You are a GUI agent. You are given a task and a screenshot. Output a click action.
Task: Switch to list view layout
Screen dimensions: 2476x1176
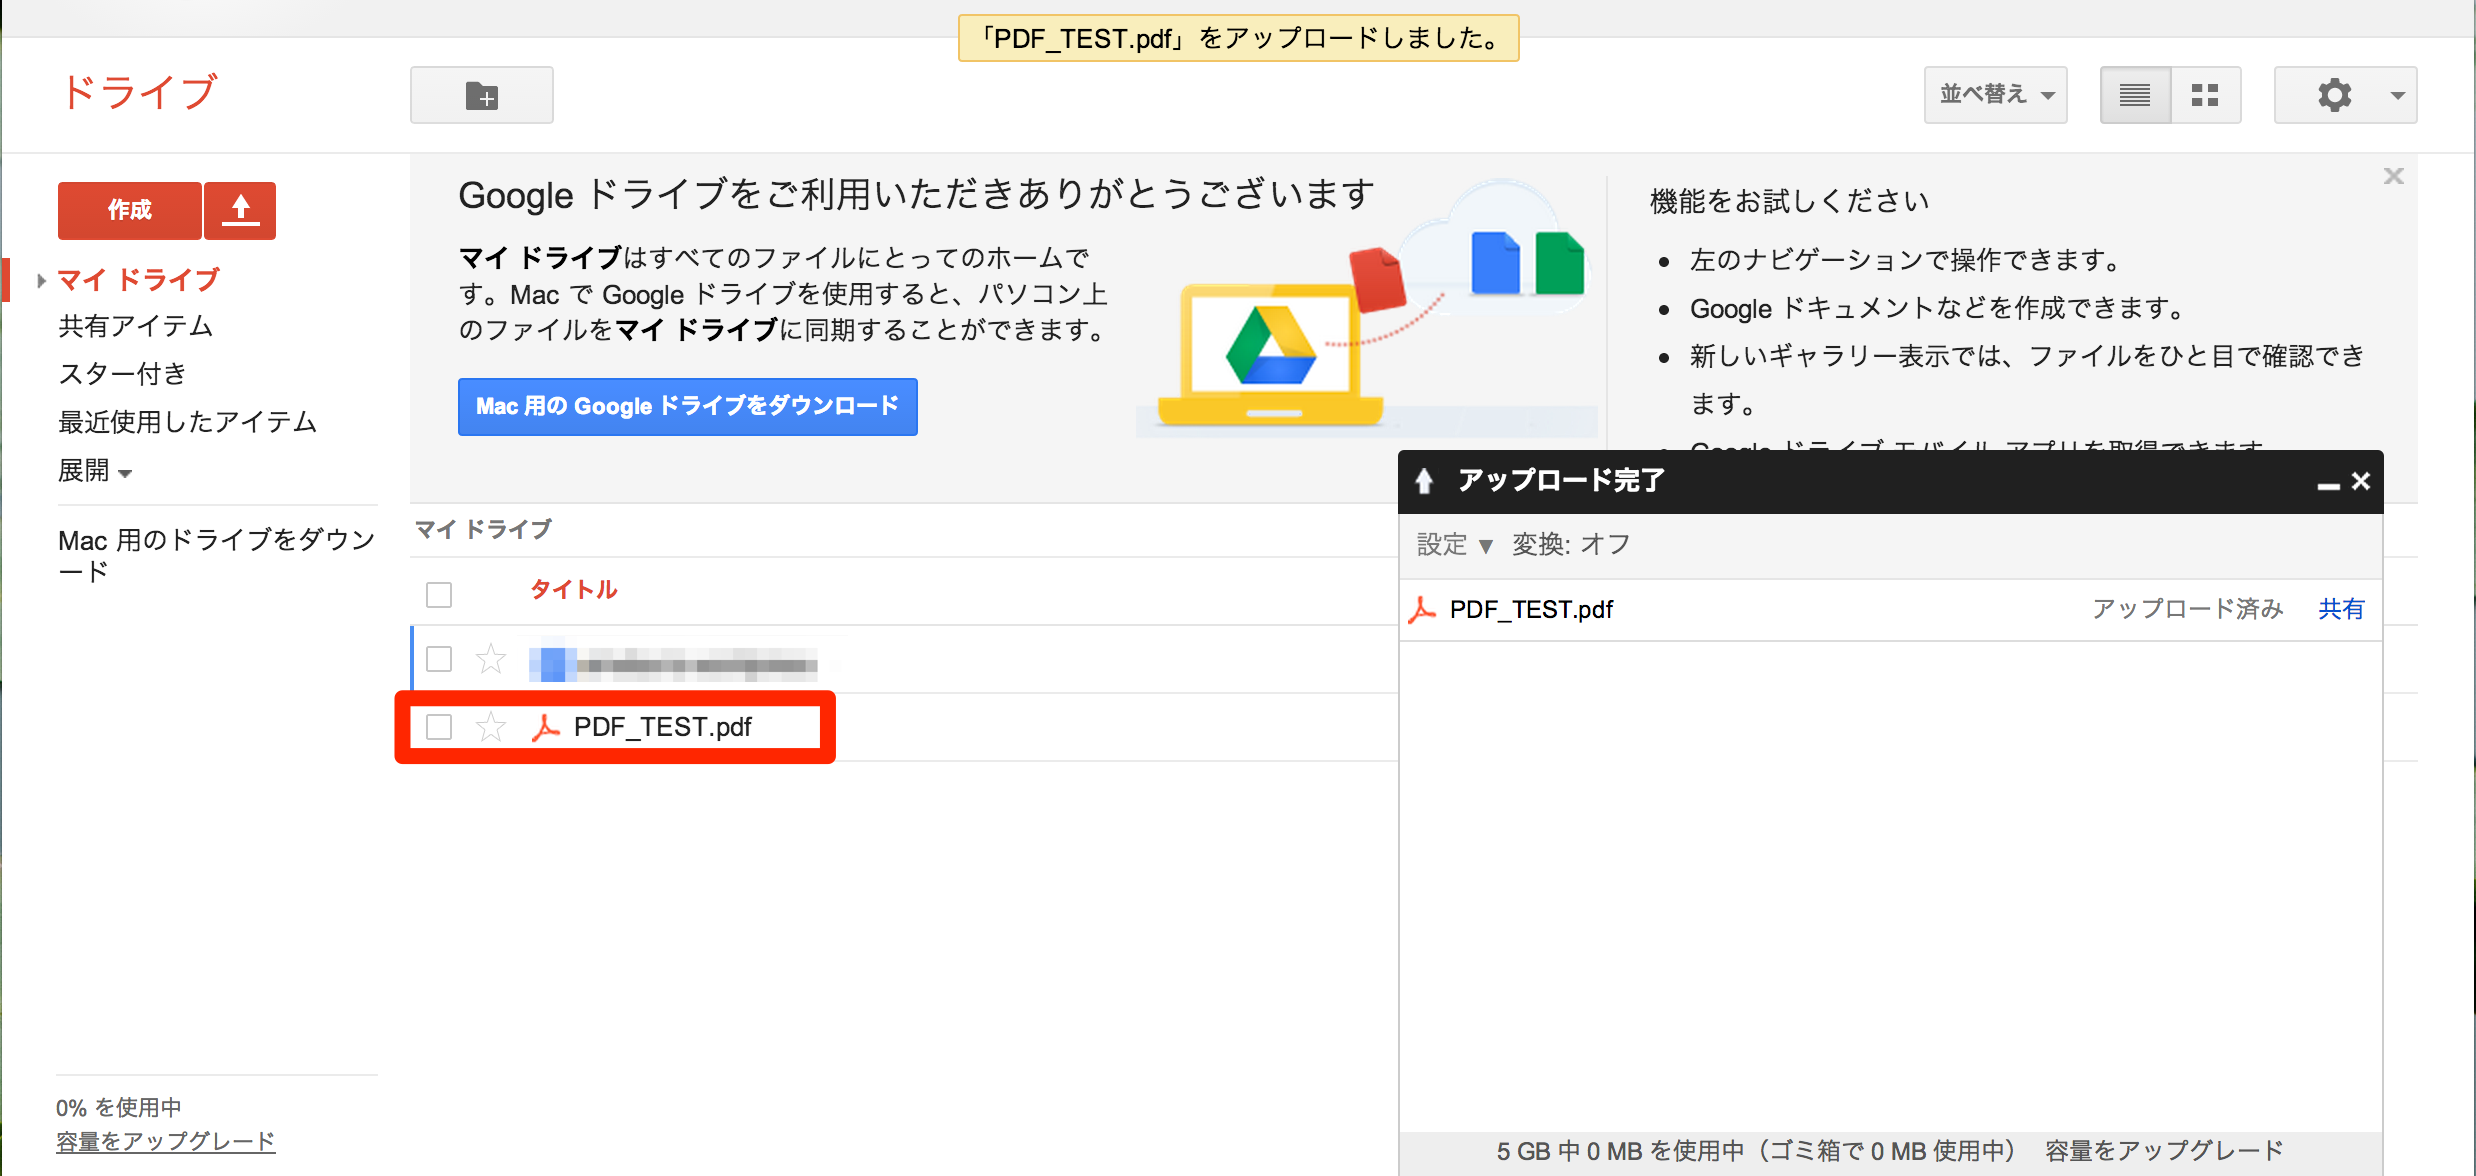pos(2135,96)
